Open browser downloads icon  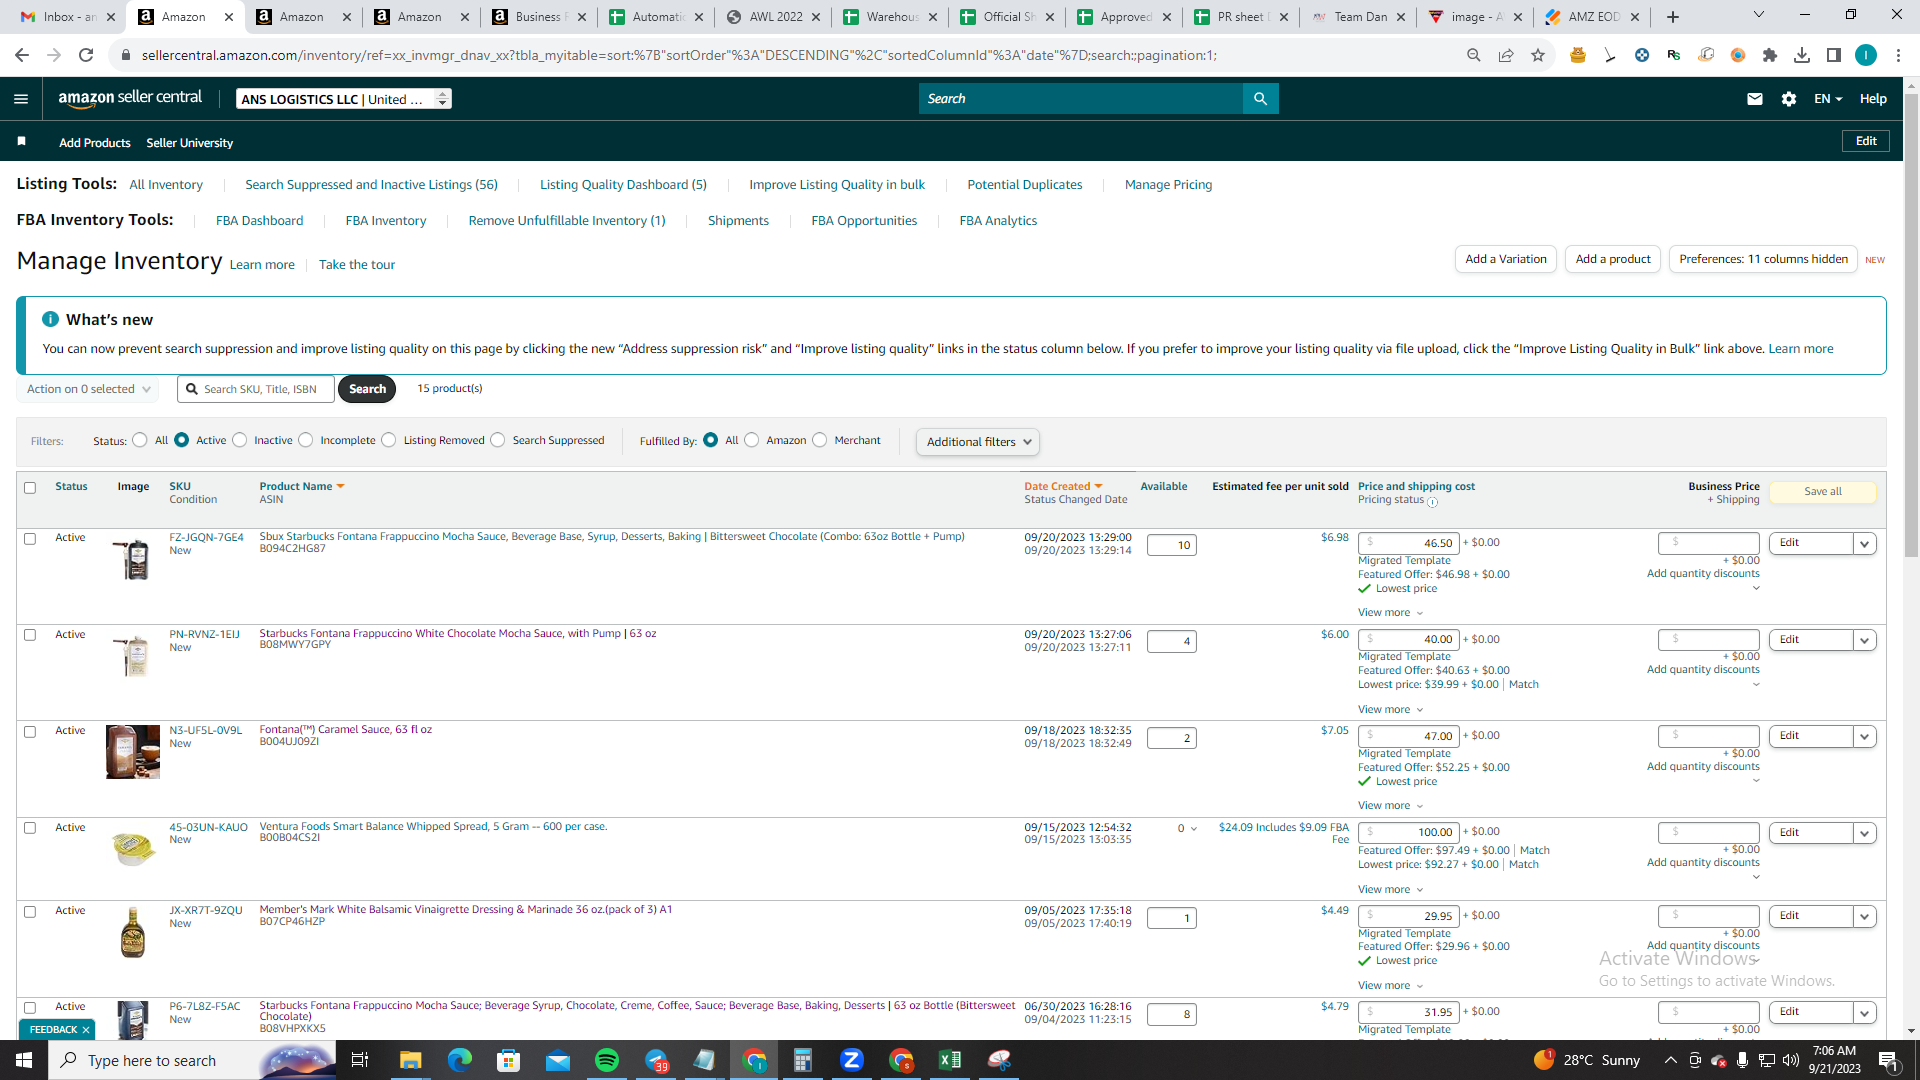[x=1802, y=55]
